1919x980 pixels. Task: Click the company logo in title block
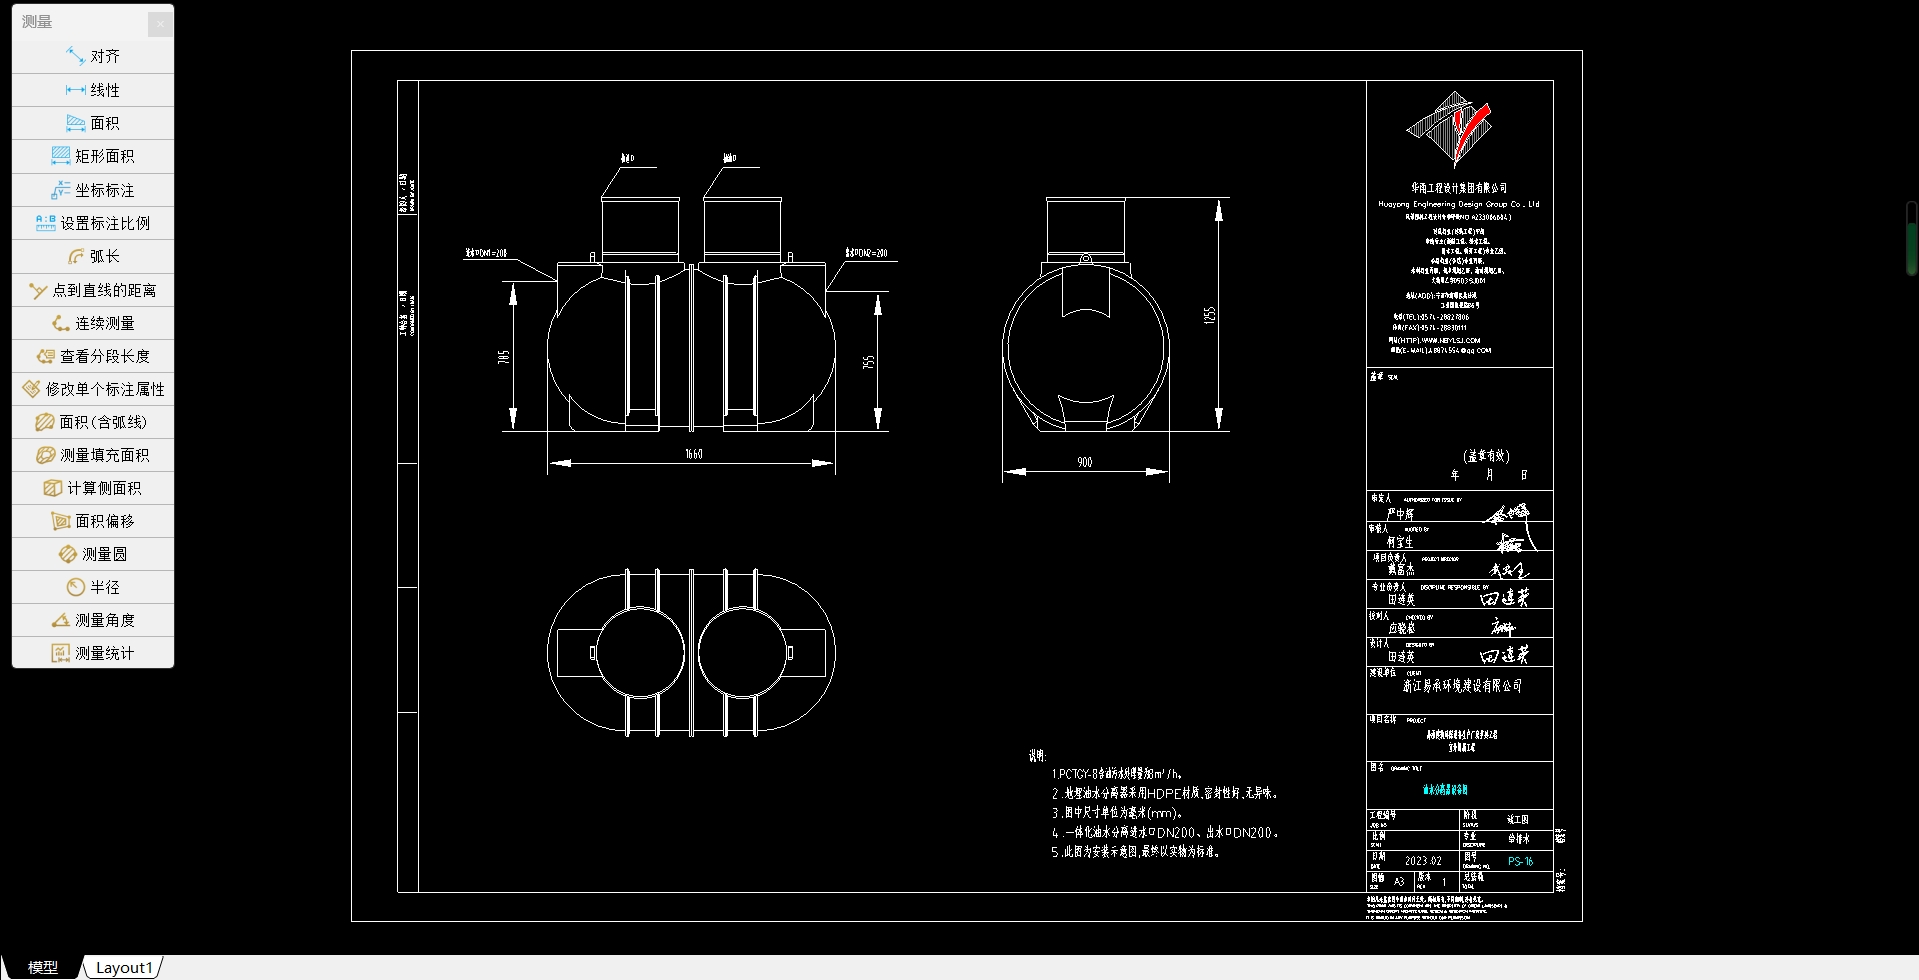1449,128
